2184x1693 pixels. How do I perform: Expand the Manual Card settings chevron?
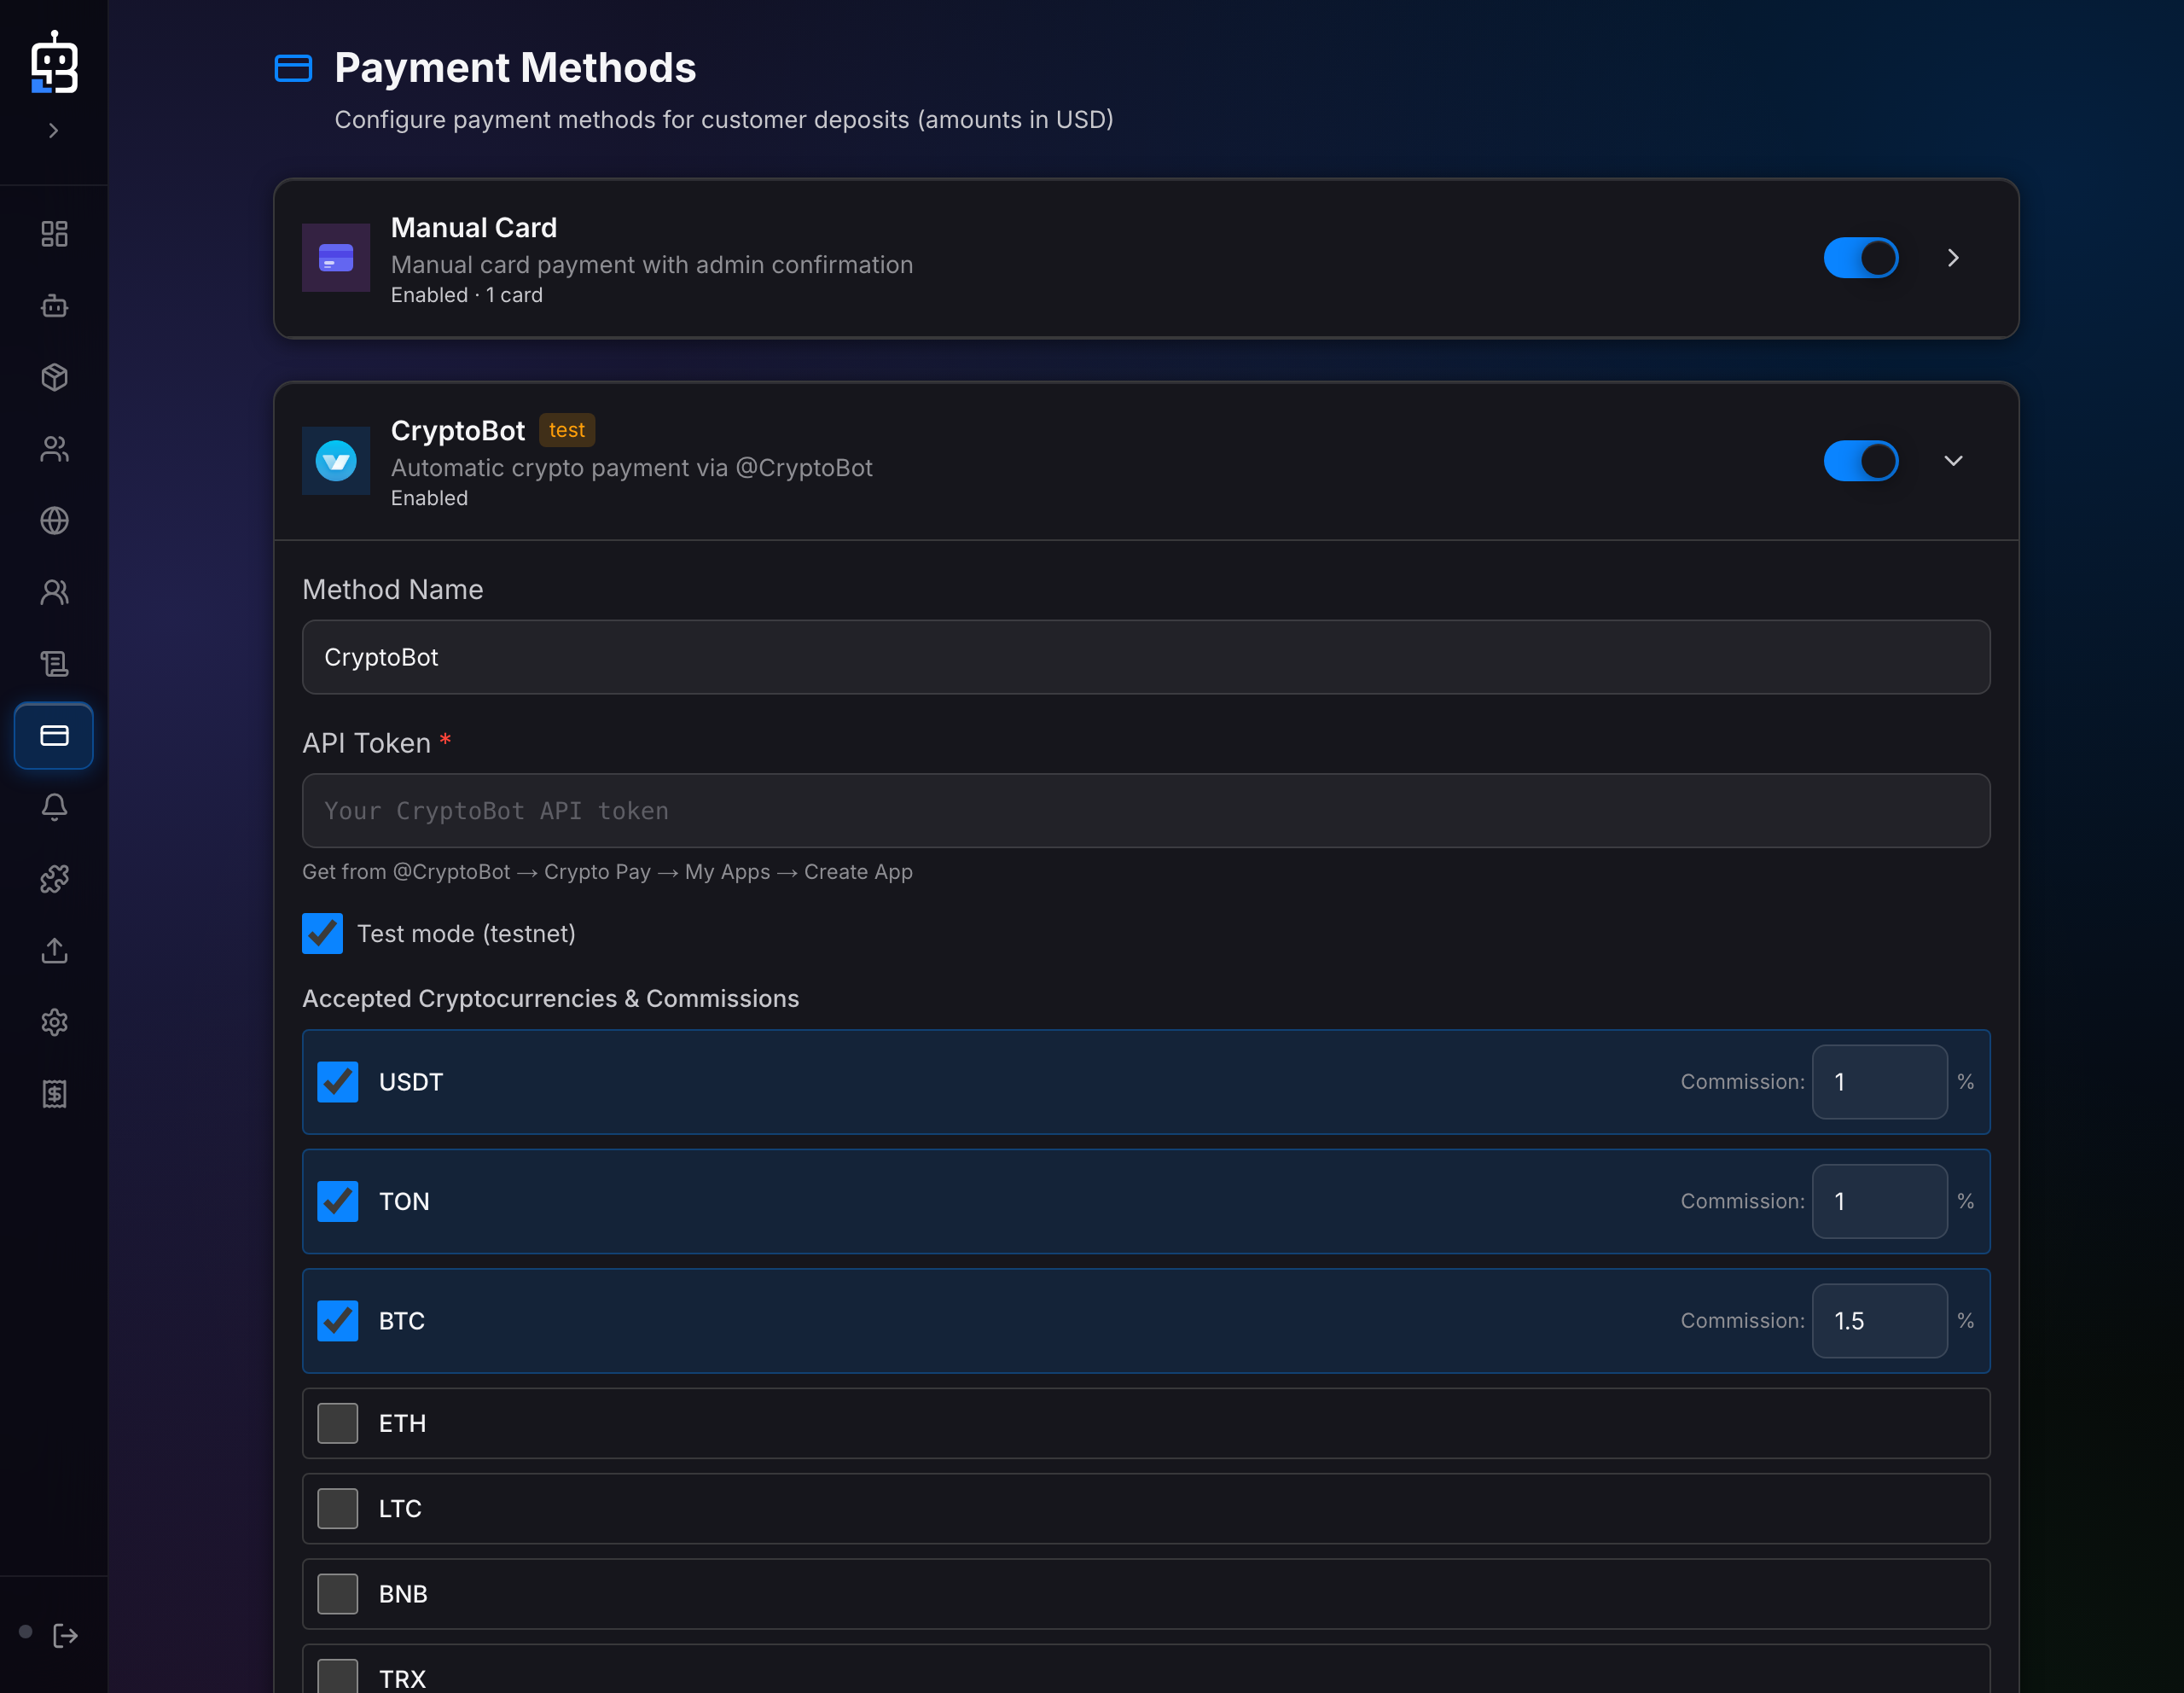(1953, 258)
